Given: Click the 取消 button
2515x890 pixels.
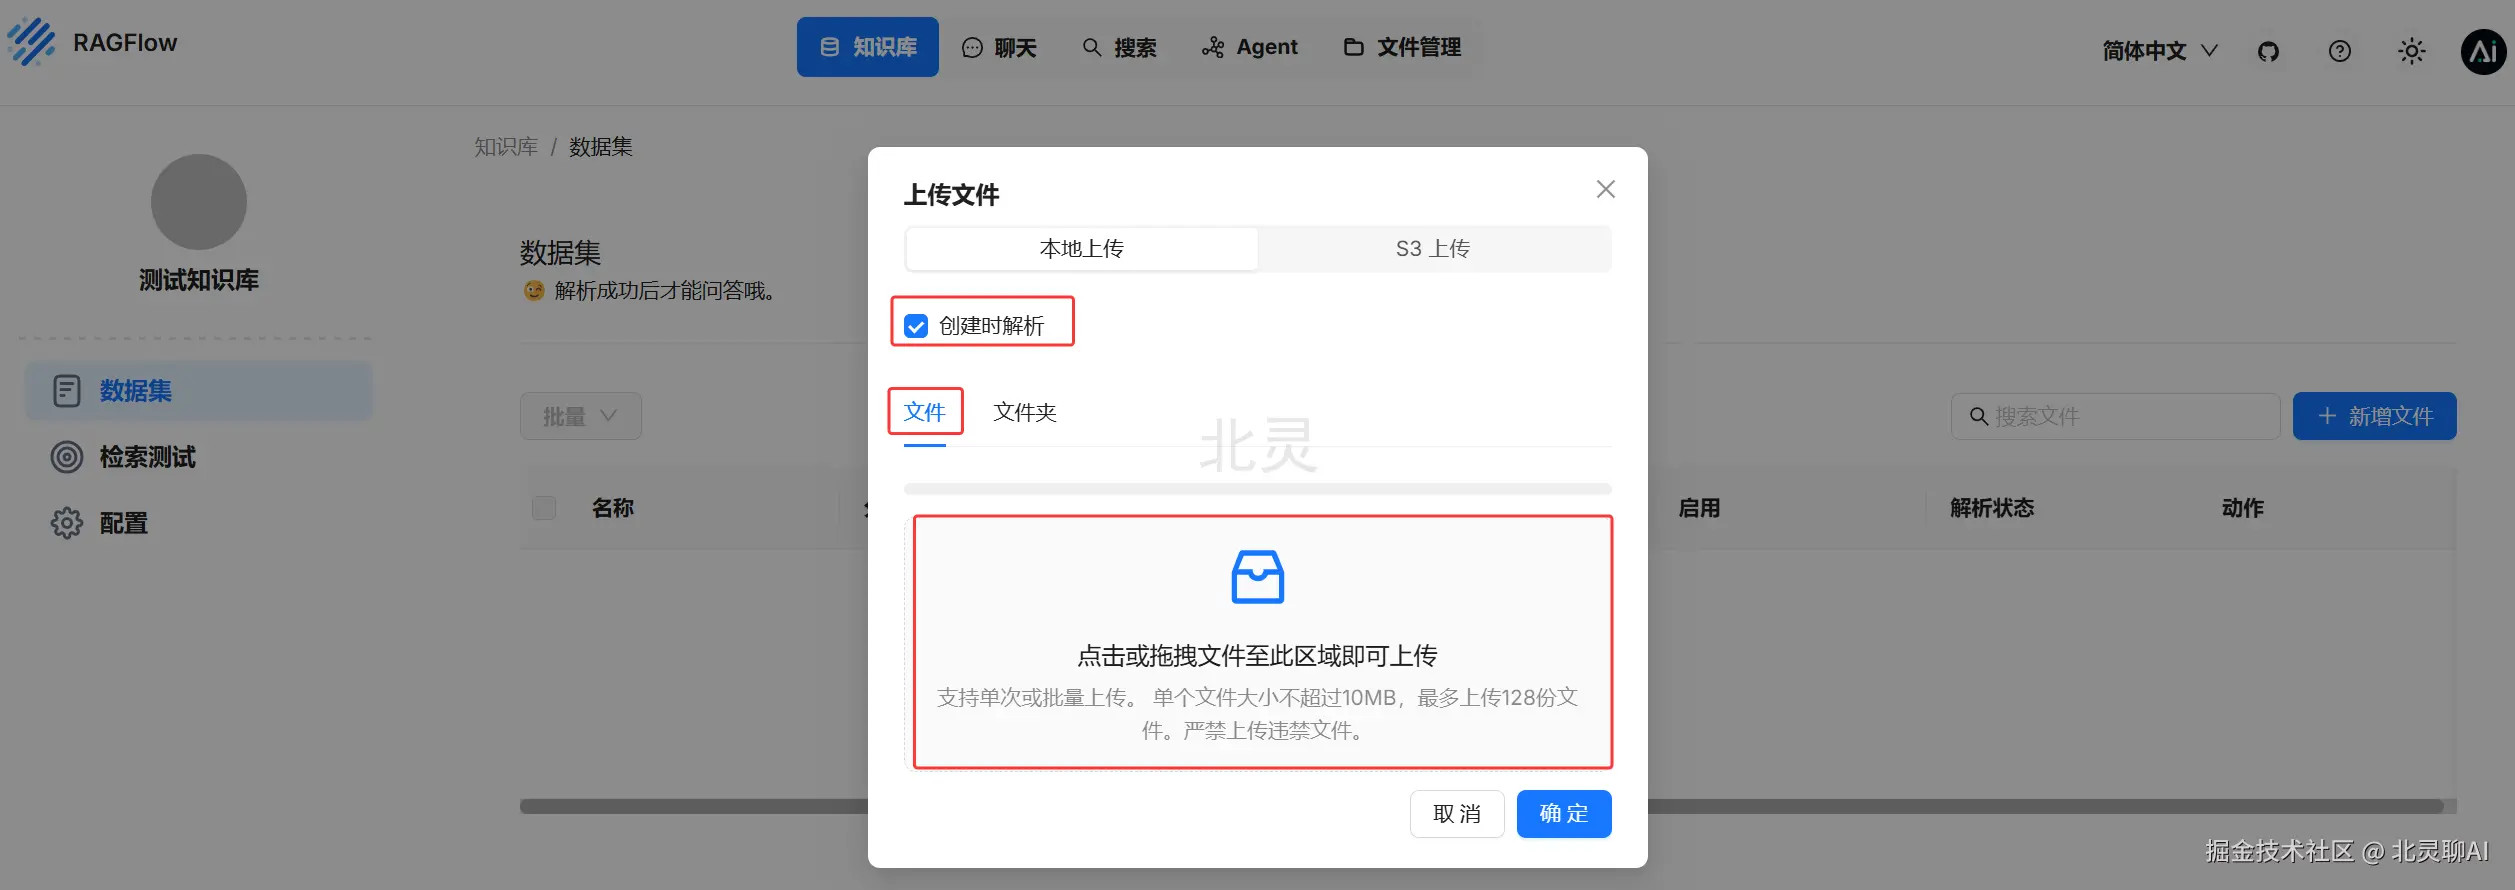Looking at the screenshot, I should (1457, 814).
